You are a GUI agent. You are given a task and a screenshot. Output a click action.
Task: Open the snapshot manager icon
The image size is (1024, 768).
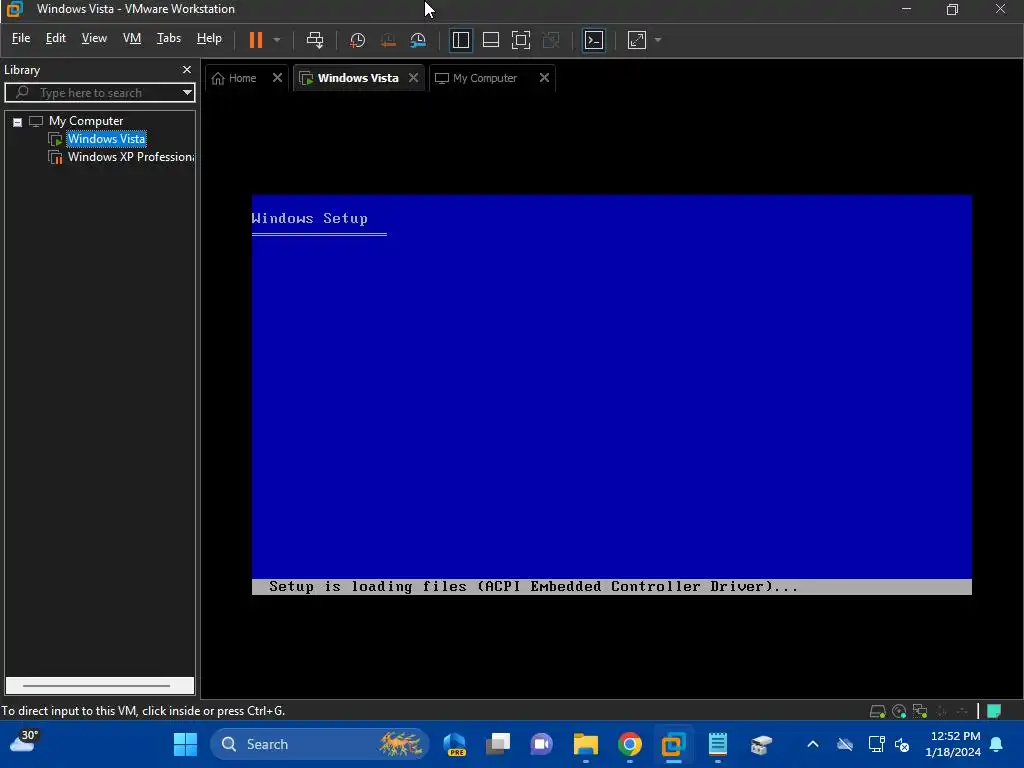pos(418,40)
